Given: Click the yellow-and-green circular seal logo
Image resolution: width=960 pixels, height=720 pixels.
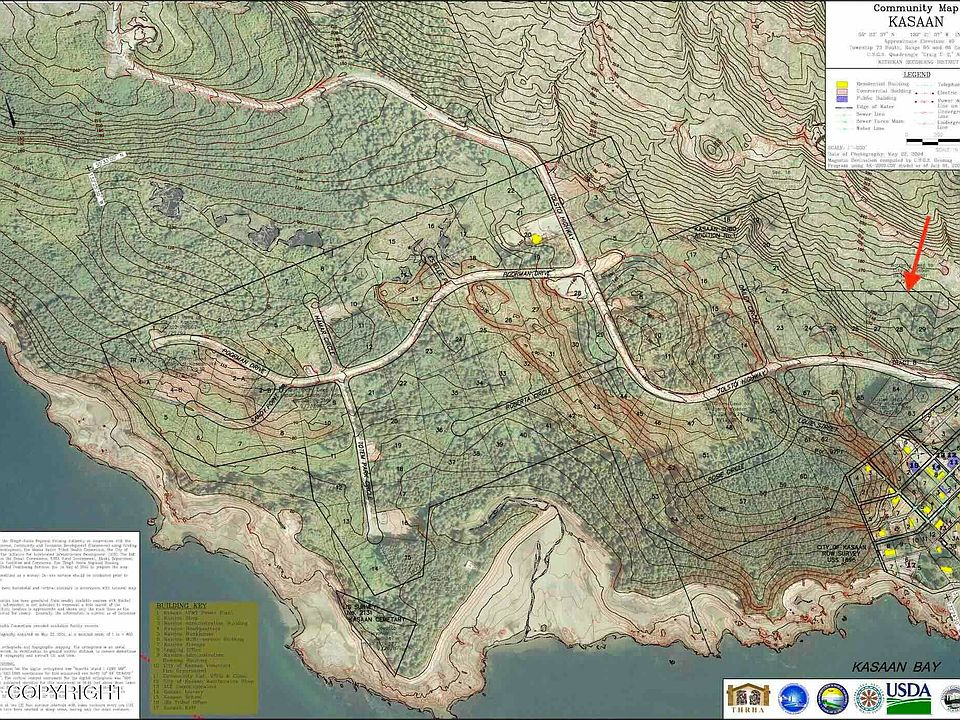Looking at the screenshot, I should (833, 699).
